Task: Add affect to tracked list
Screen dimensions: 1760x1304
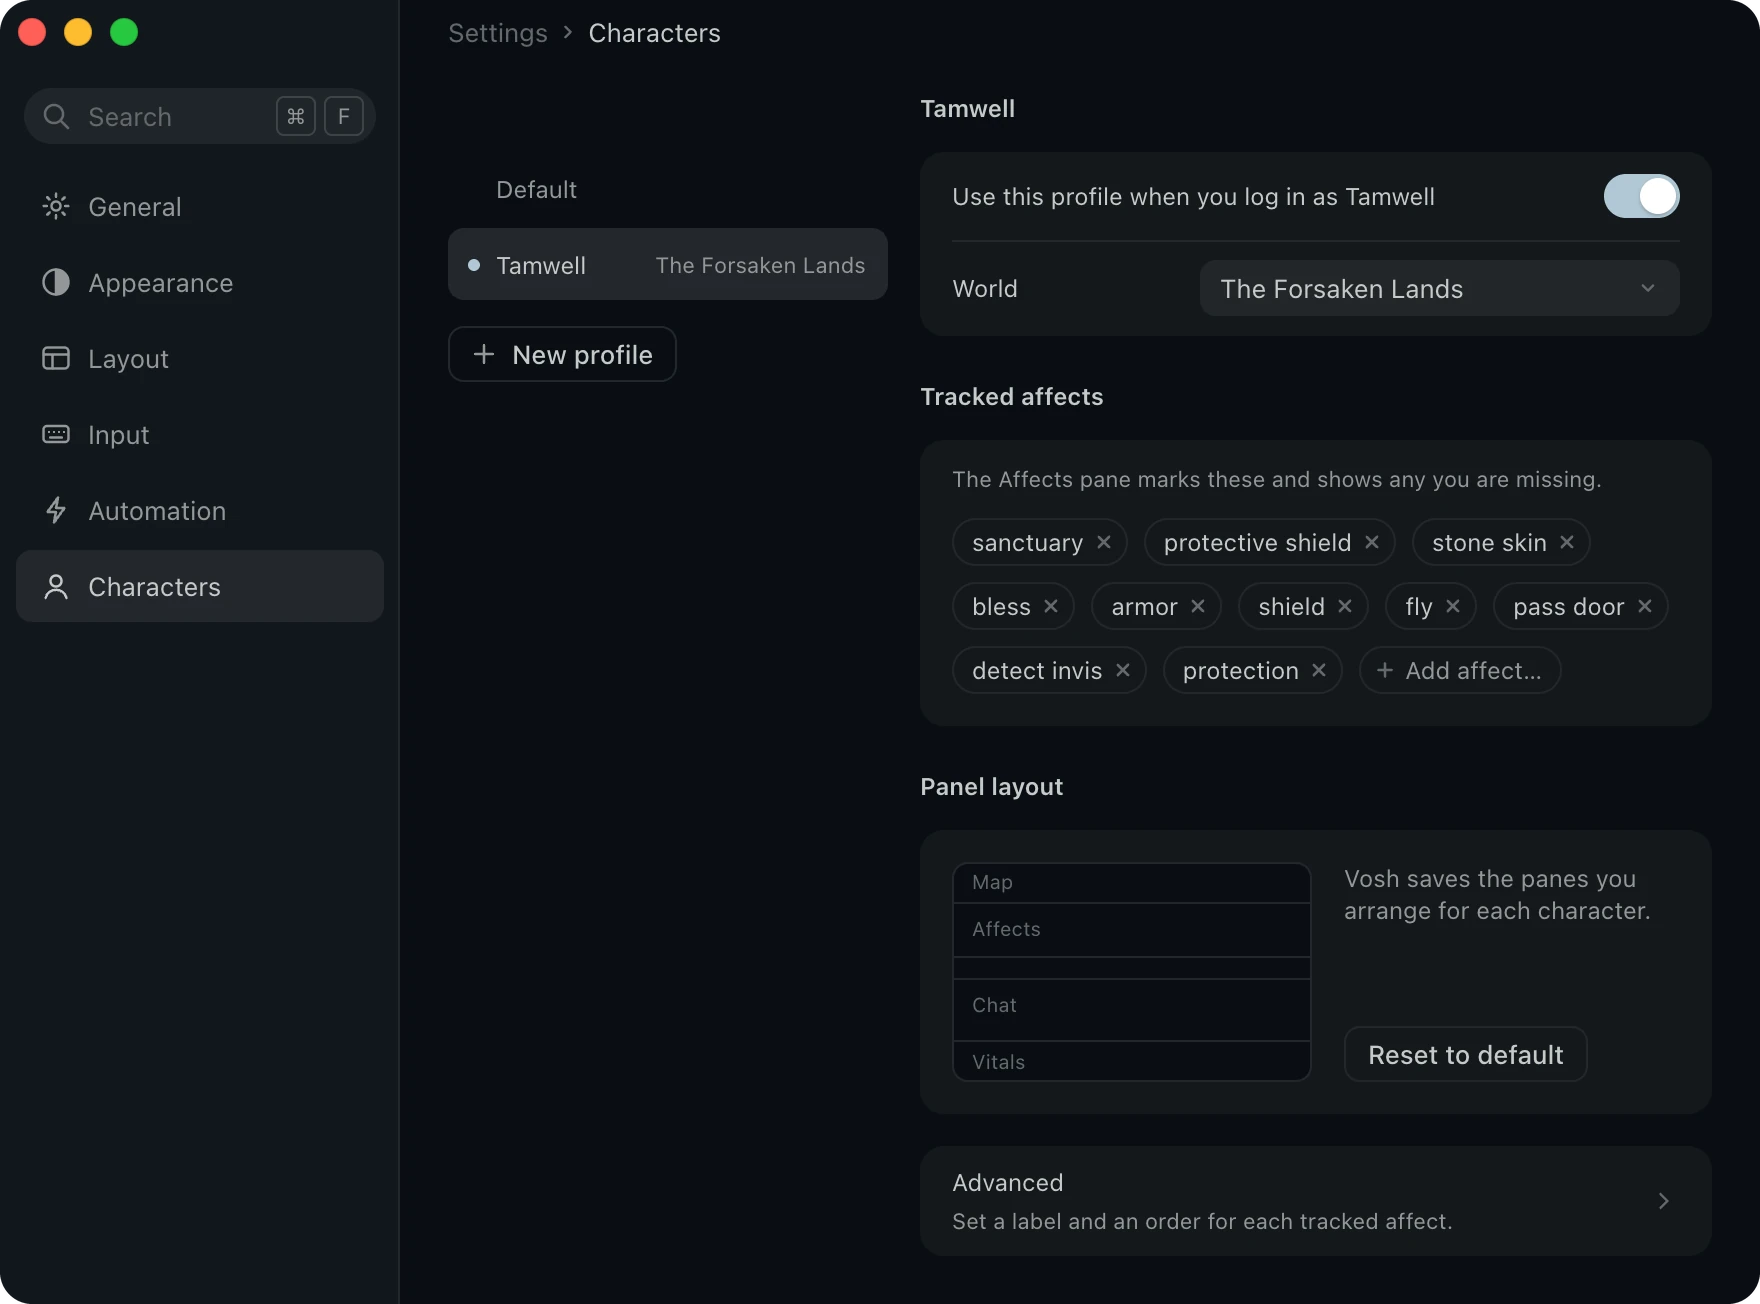Action: [1460, 670]
